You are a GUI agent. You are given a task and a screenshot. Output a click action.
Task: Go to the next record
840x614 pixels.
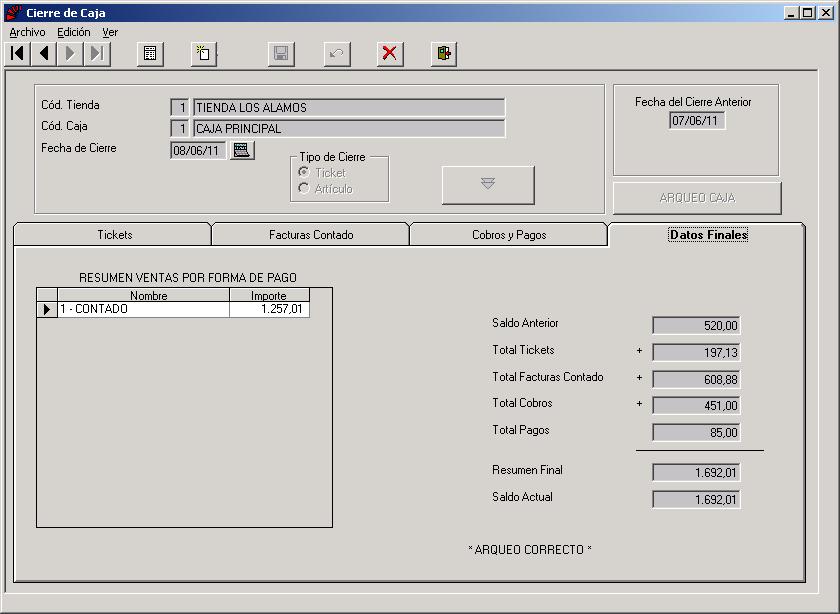pyautogui.click(x=70, y=54)
